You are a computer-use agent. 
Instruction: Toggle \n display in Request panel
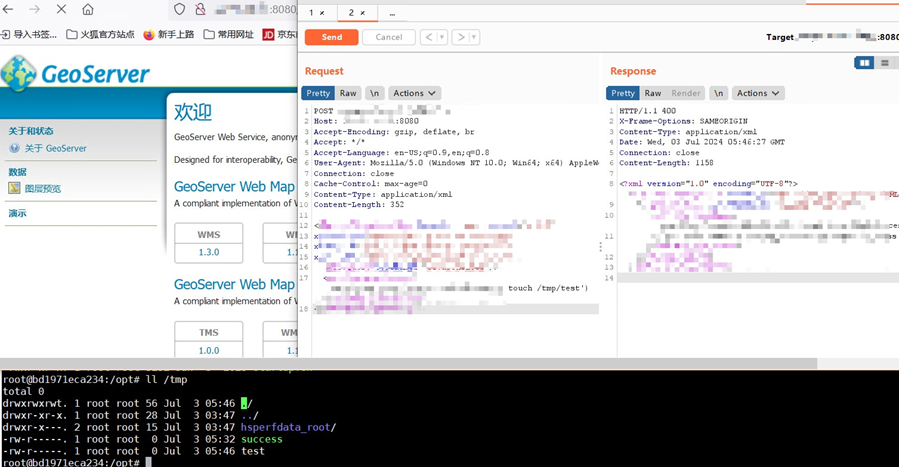[374, 93]
